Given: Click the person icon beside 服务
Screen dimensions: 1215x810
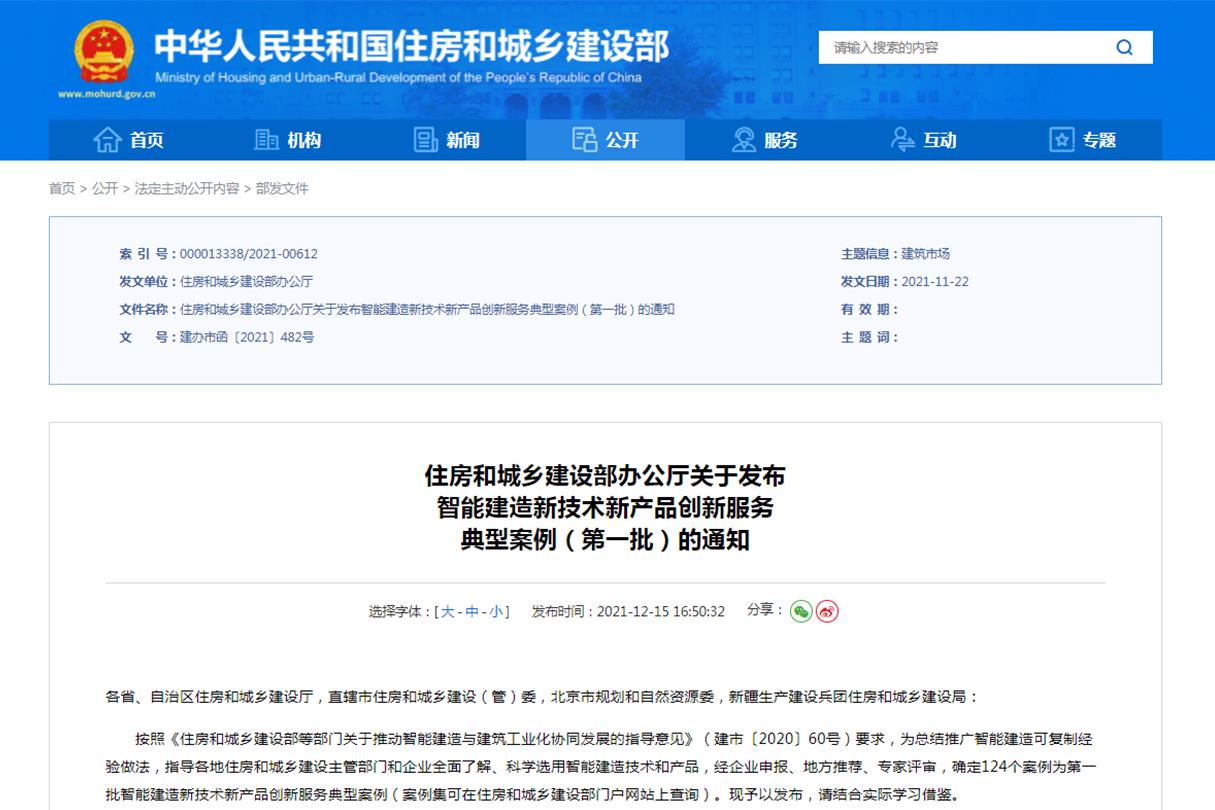Looking at the screenshot, I should click(x=743, y=140).
